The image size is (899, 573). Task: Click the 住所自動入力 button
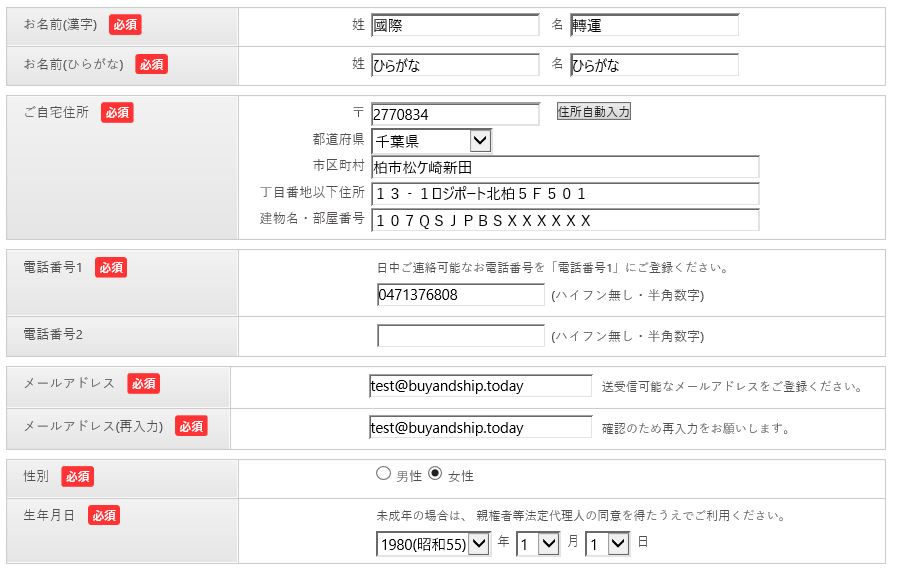593,111
